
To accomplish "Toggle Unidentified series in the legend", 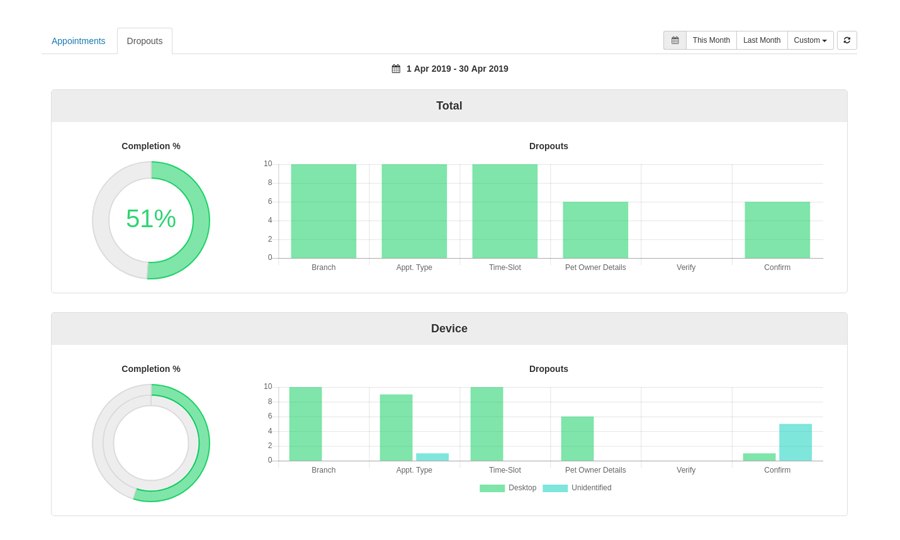I will pyautogui.click(x=591, y=488).
